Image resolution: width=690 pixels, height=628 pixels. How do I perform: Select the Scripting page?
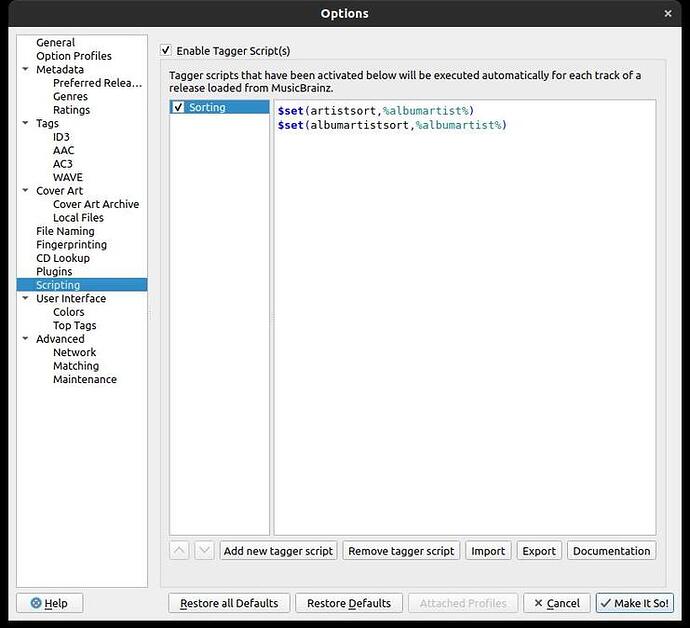(x=82, y=285)
